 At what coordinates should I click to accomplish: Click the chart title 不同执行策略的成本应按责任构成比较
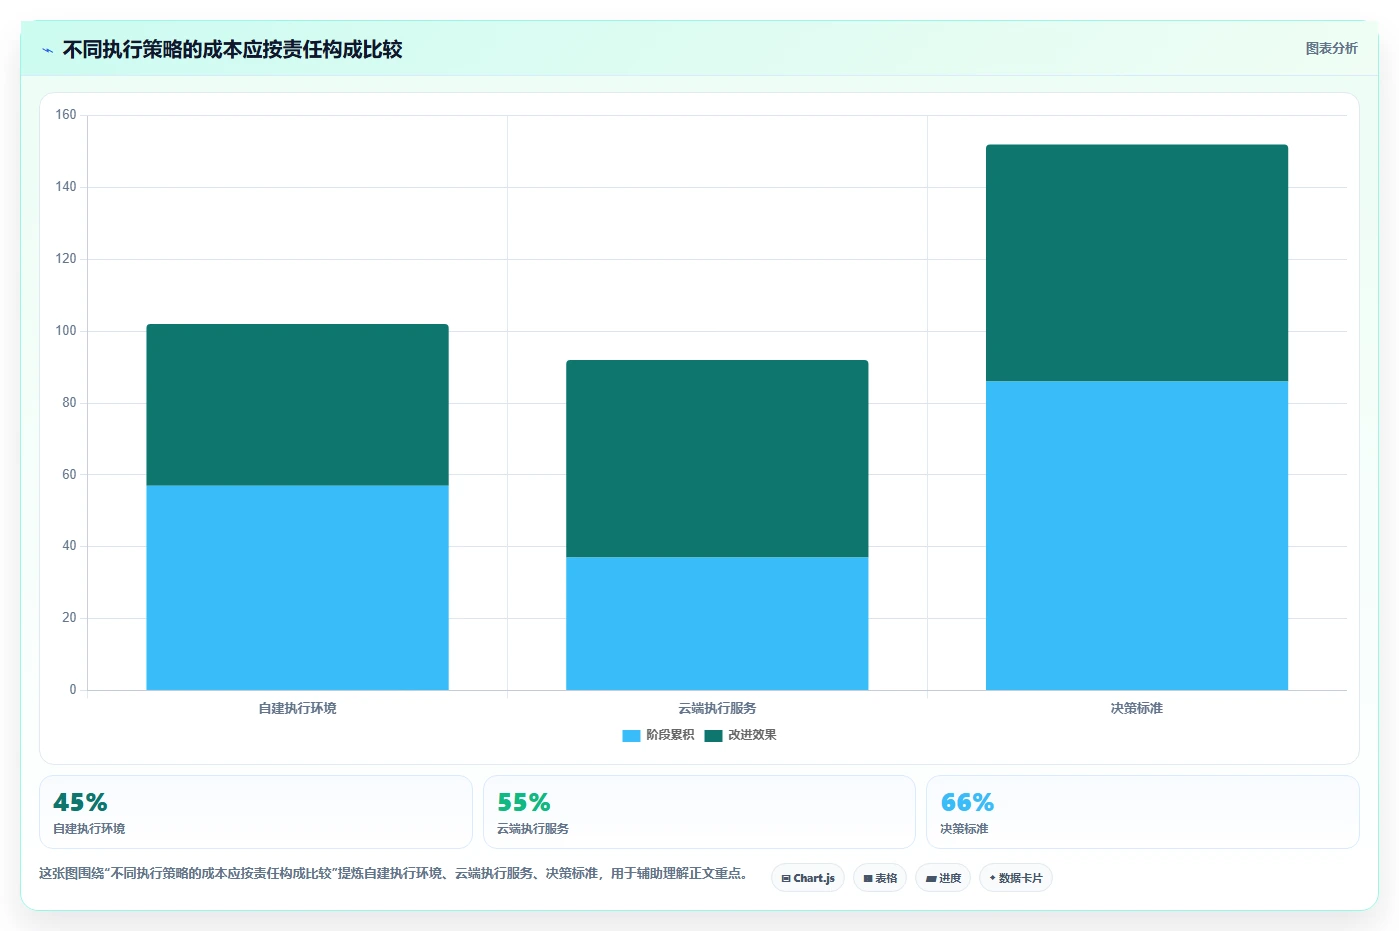(232, 50)
